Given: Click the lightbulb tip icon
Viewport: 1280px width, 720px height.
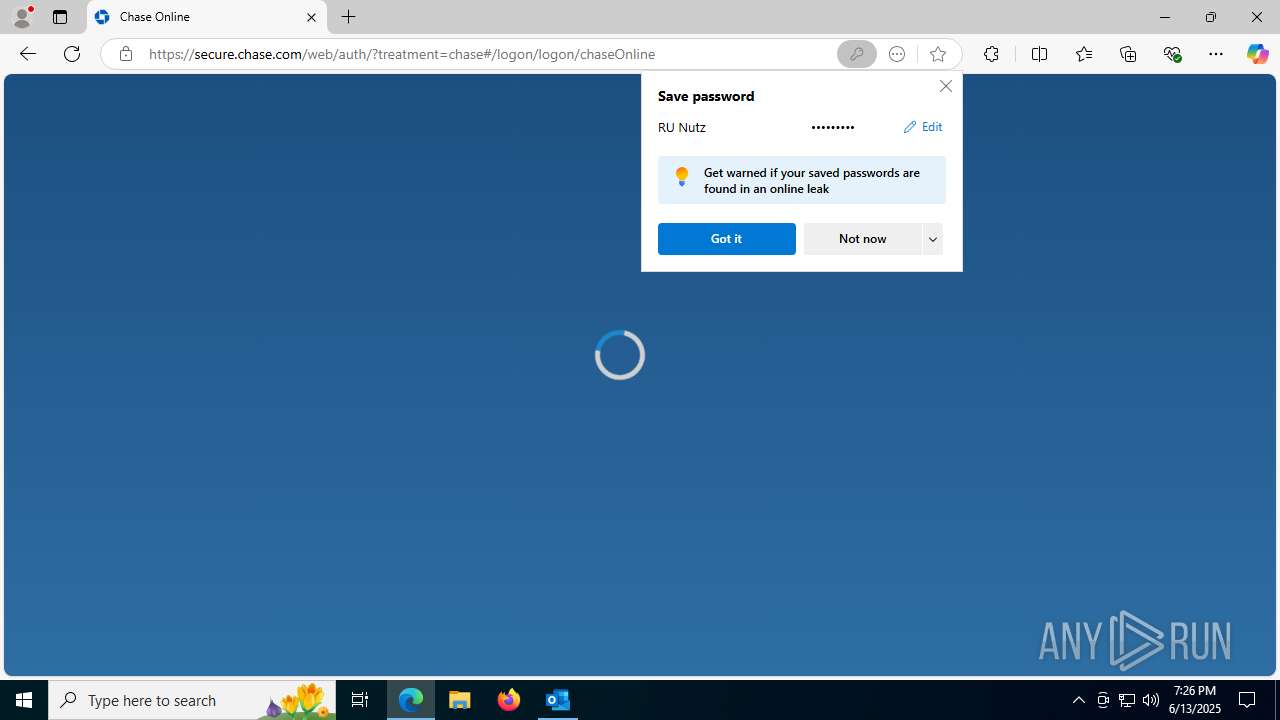Looking at the screenshot, I should pyautogui.click(x=682, y=177).
